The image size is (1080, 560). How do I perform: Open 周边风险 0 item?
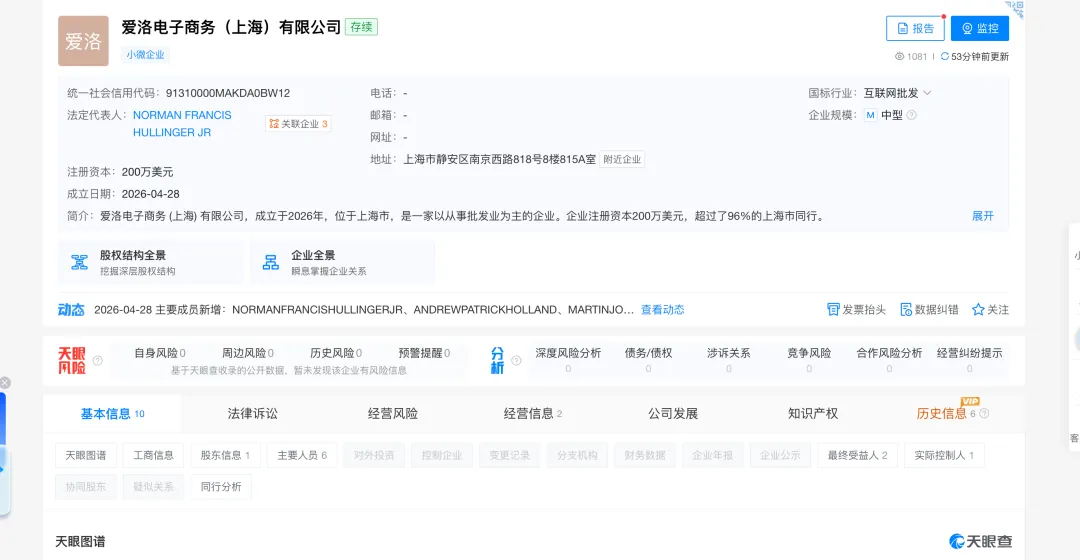pos(248,353)
